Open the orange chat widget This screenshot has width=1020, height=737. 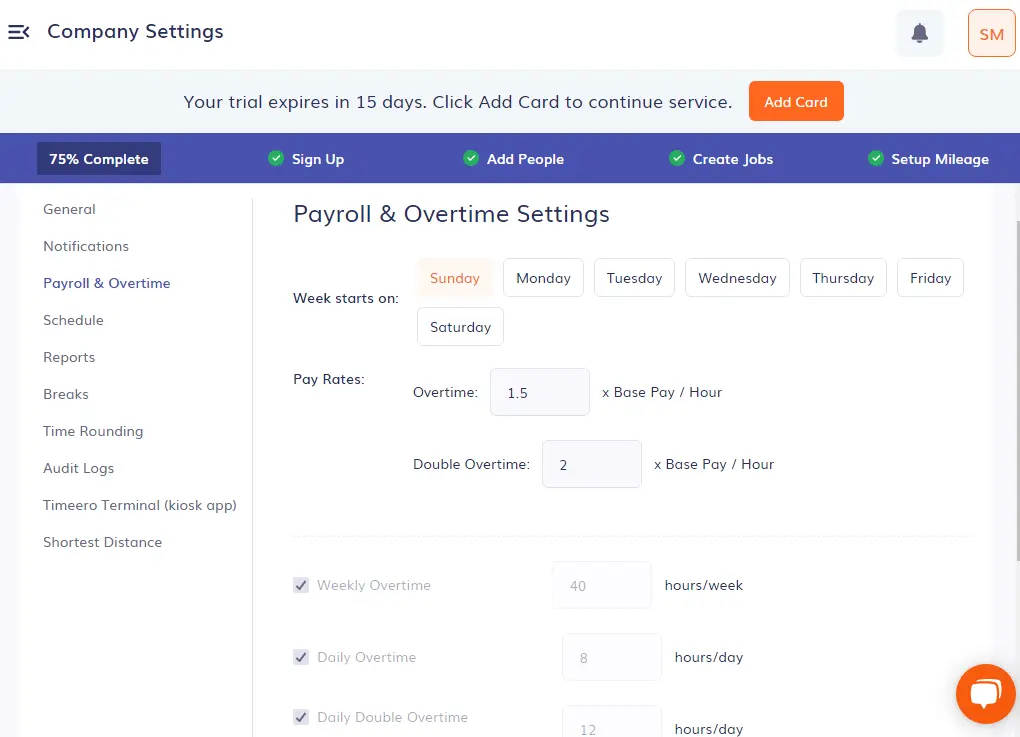pos(985,693)
